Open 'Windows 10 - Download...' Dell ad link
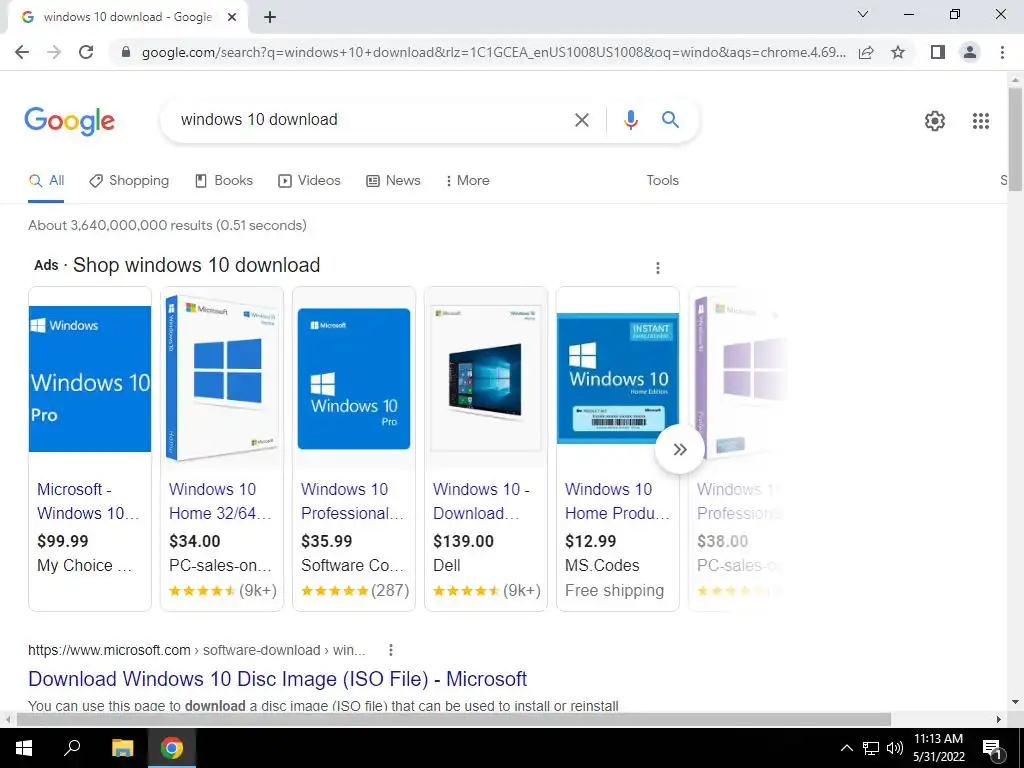The width and height of the screenshot is (1024, 768). [481, 502]
